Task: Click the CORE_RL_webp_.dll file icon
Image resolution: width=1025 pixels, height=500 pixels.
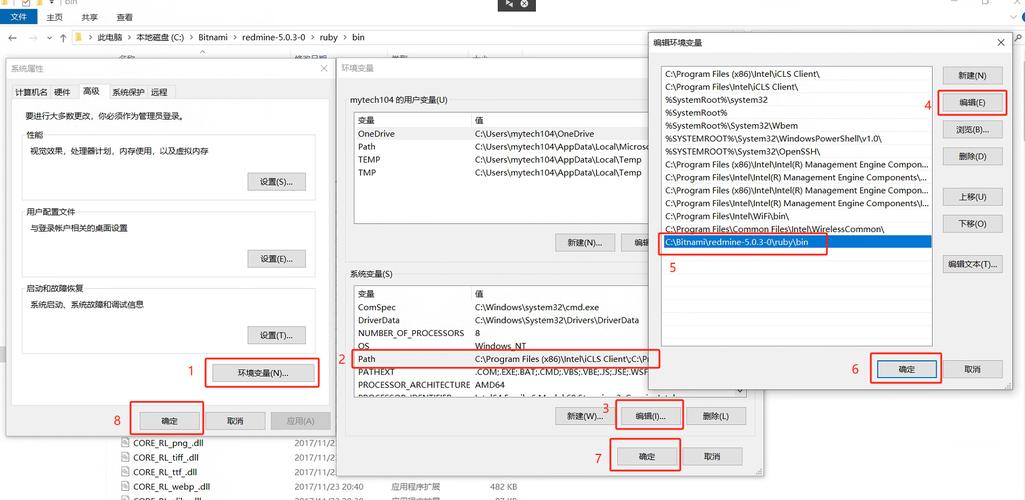Action: 126,487
